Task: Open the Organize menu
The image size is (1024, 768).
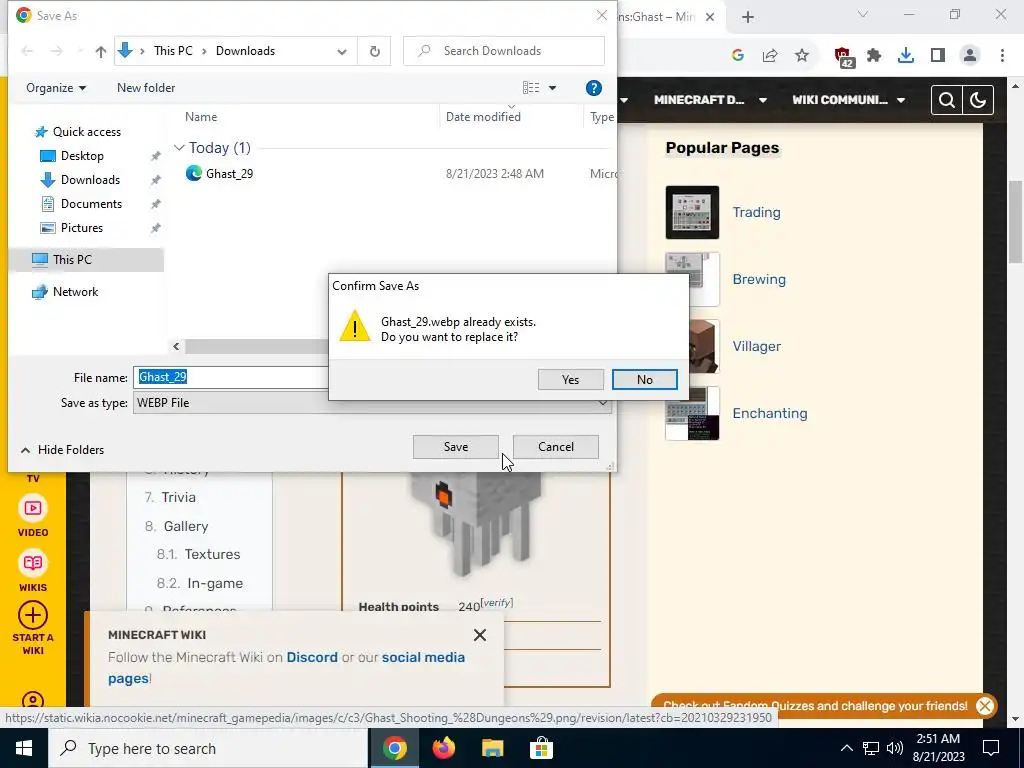Action: tap(56, 88)
